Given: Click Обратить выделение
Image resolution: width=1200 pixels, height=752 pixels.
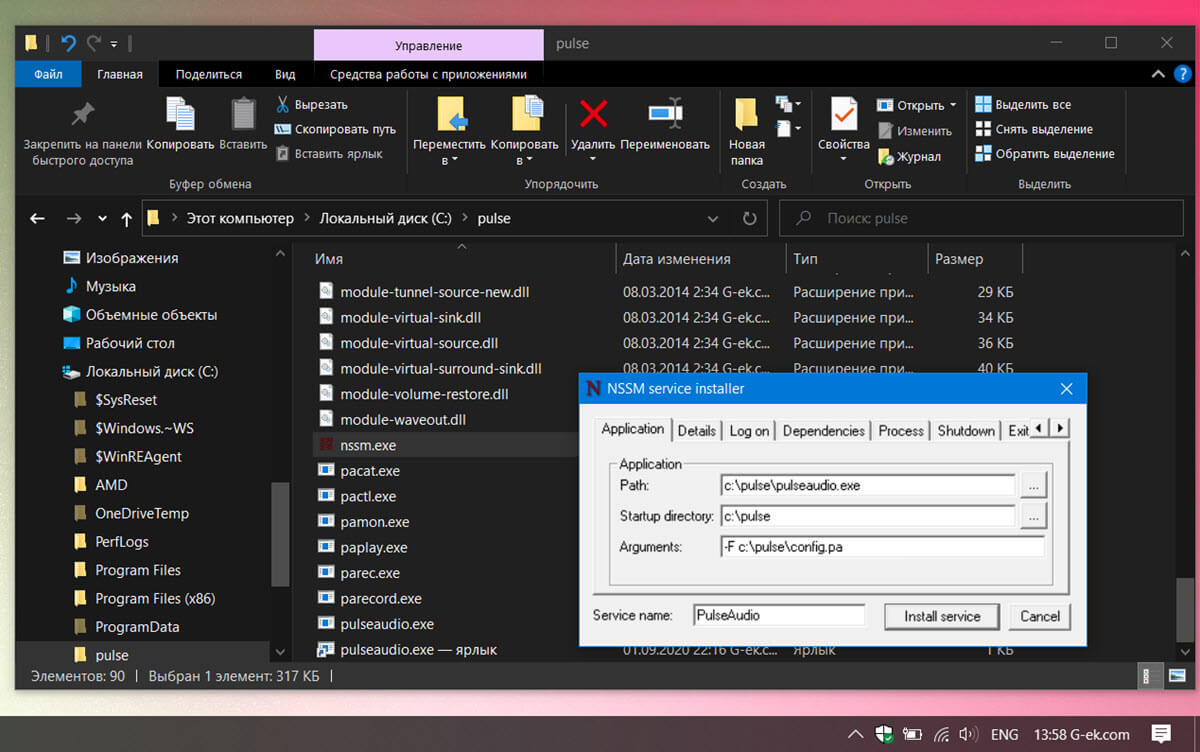Looking at the screenshot, I should click(1045, 154).
